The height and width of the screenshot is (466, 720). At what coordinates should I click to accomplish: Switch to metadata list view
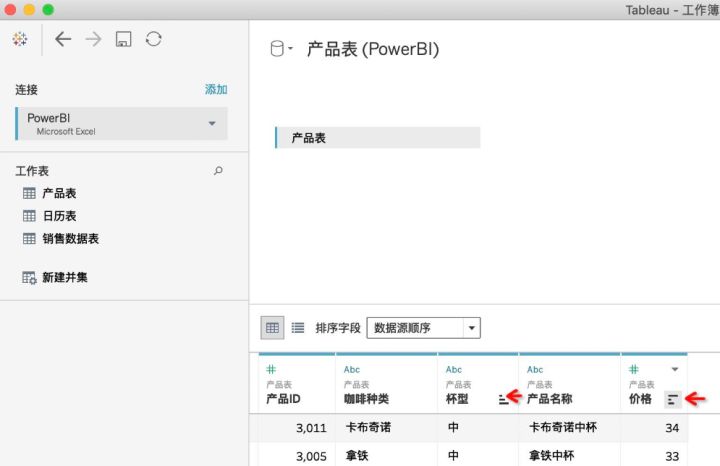(x=298, y=328)
